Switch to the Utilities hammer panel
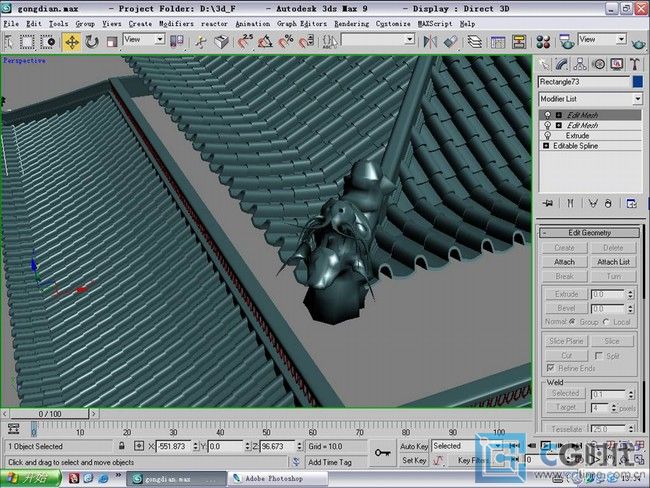Screen dimensions: 650x488 635,64
